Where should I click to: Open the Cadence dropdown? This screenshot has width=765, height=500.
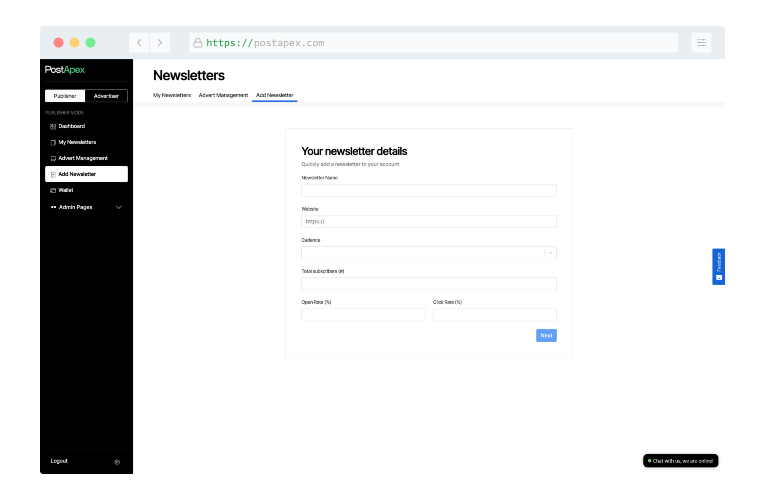tap(429, 253)
